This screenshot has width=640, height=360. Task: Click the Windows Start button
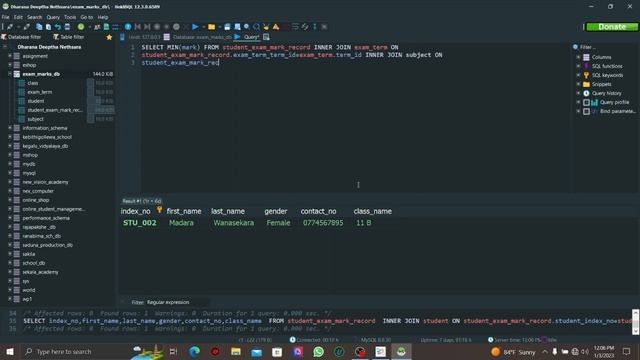point(10,351)
